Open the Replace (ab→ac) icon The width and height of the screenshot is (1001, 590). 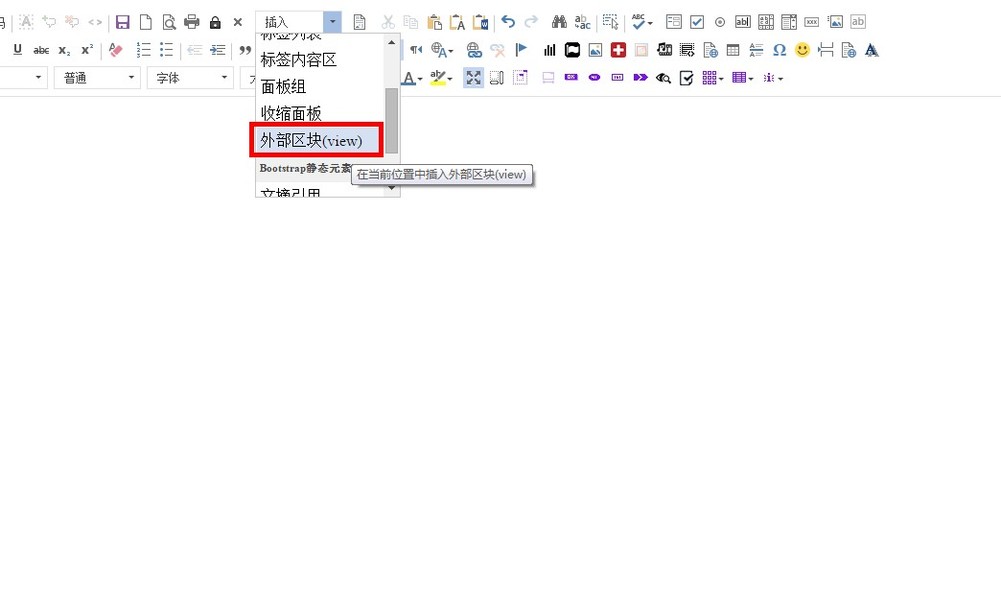(x=582, y=22)
